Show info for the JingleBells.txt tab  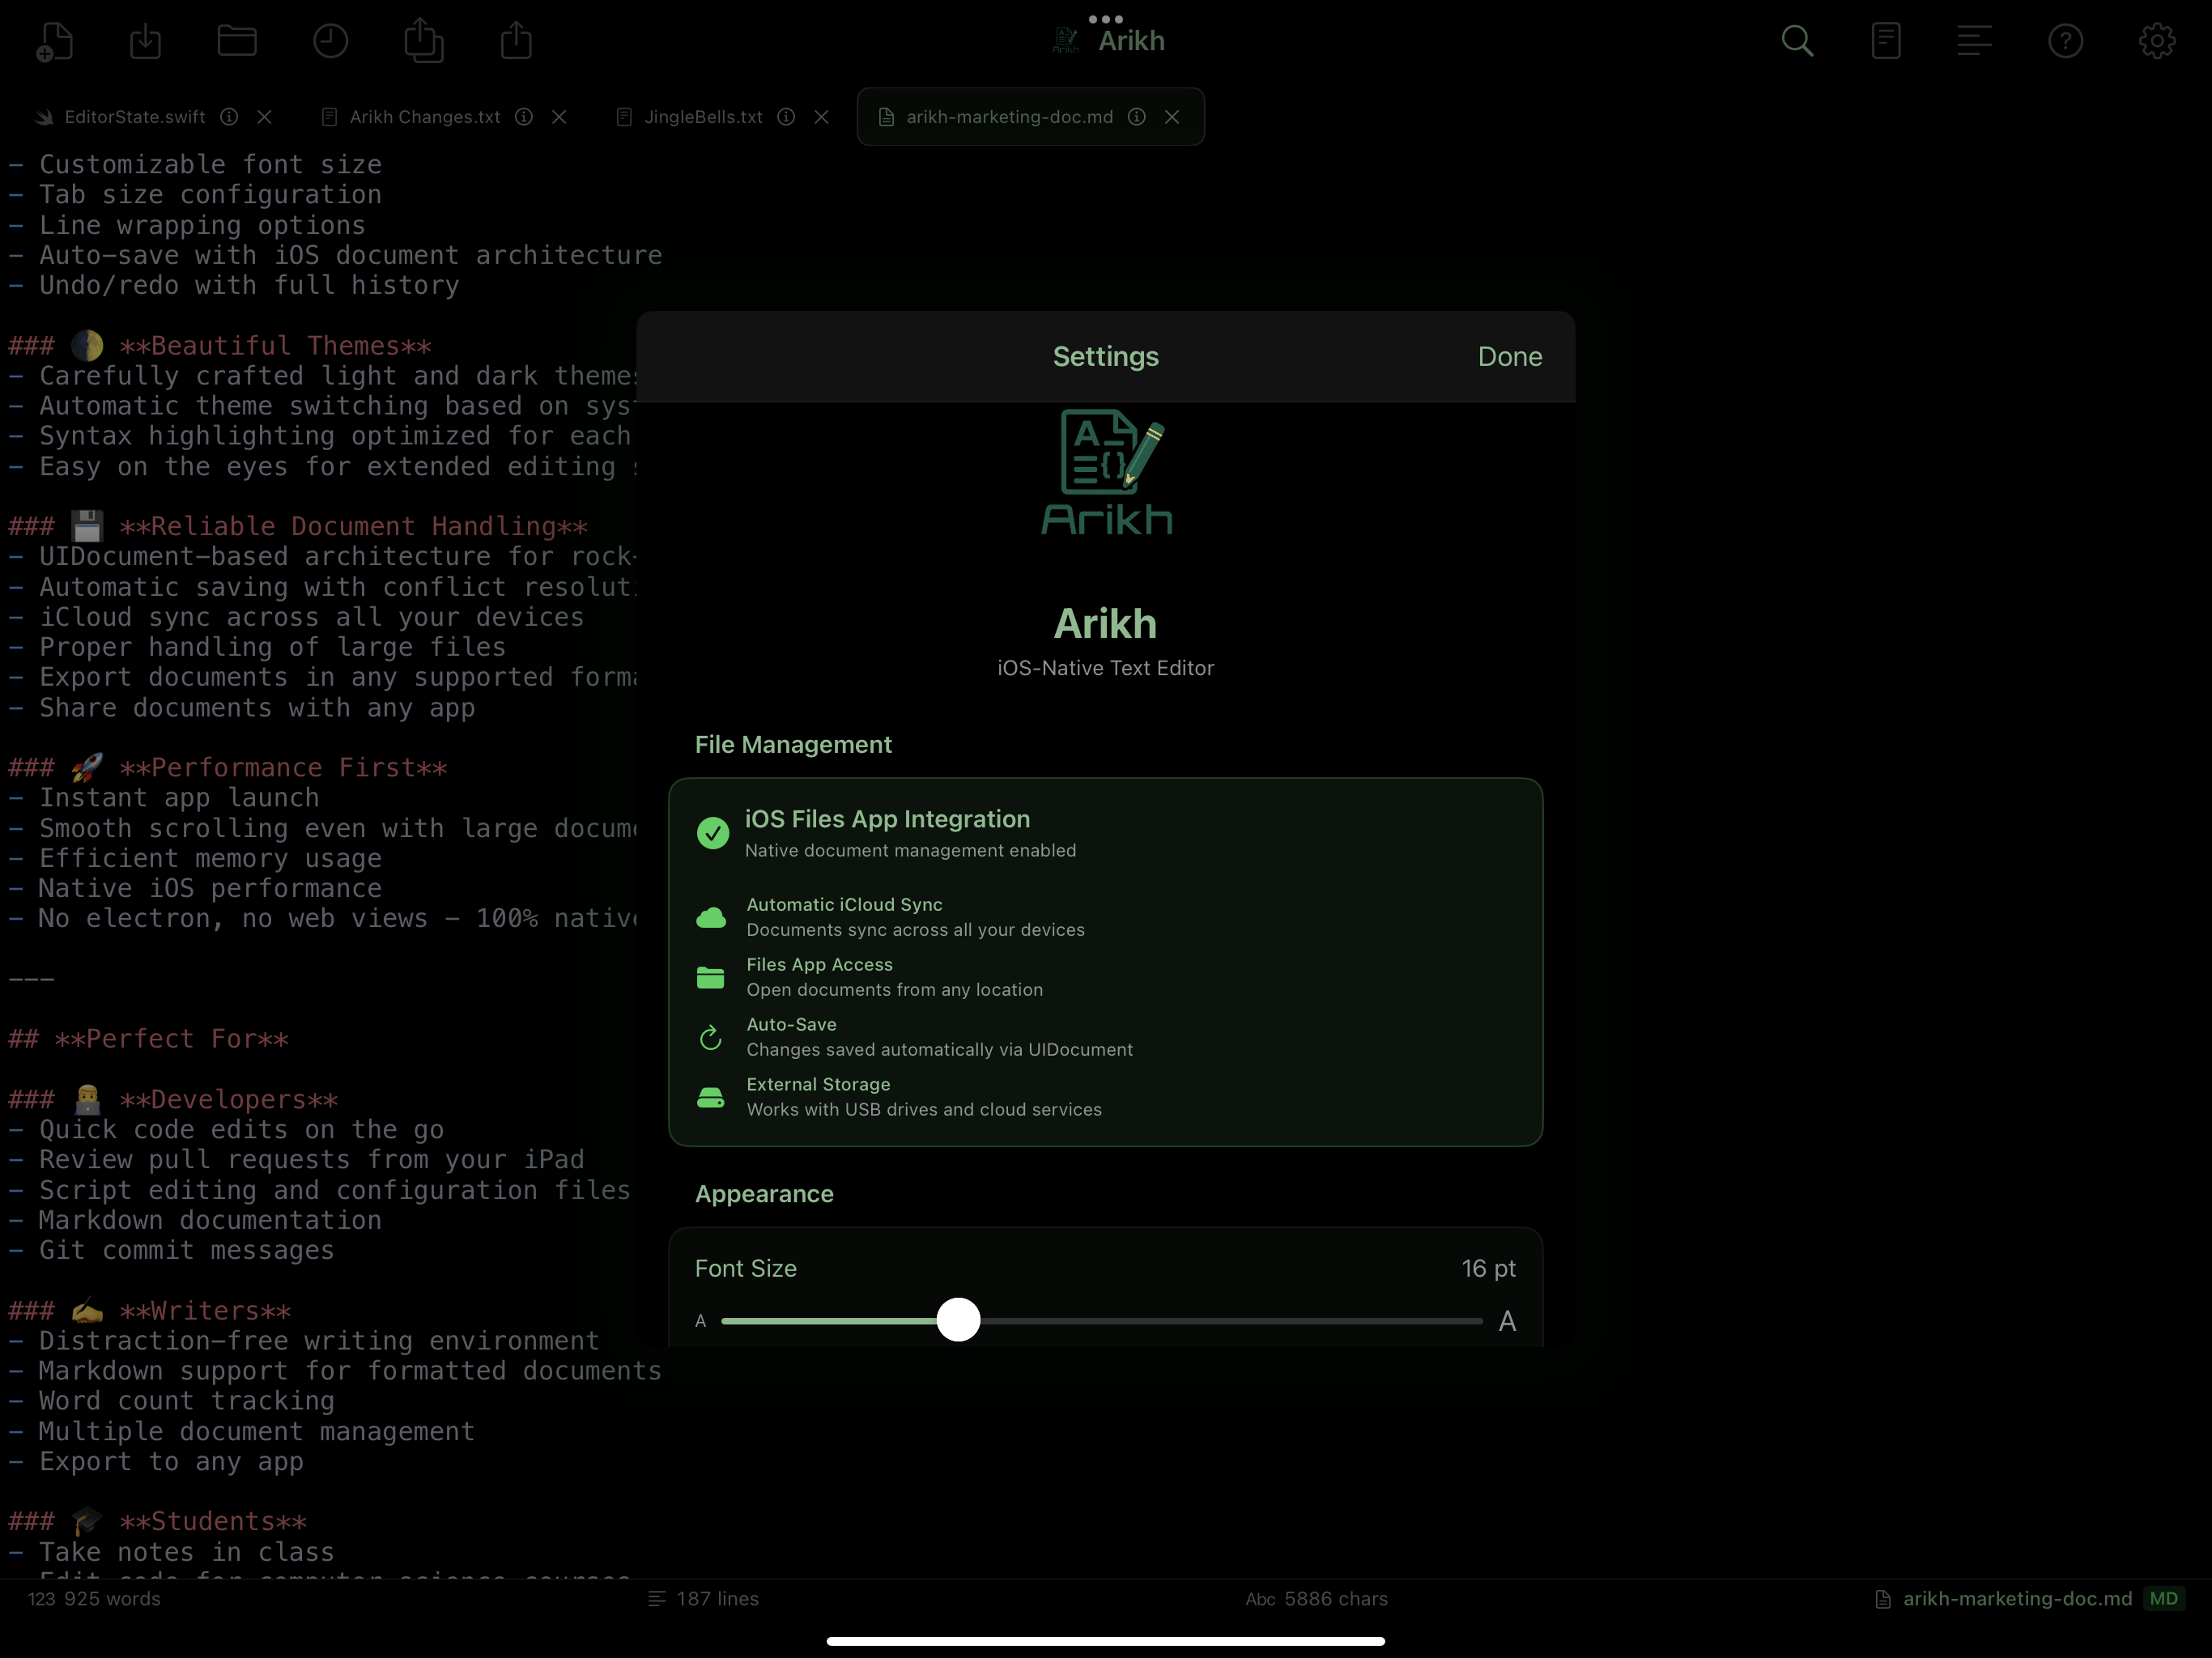pyautogui.click(x=786, y=117)
